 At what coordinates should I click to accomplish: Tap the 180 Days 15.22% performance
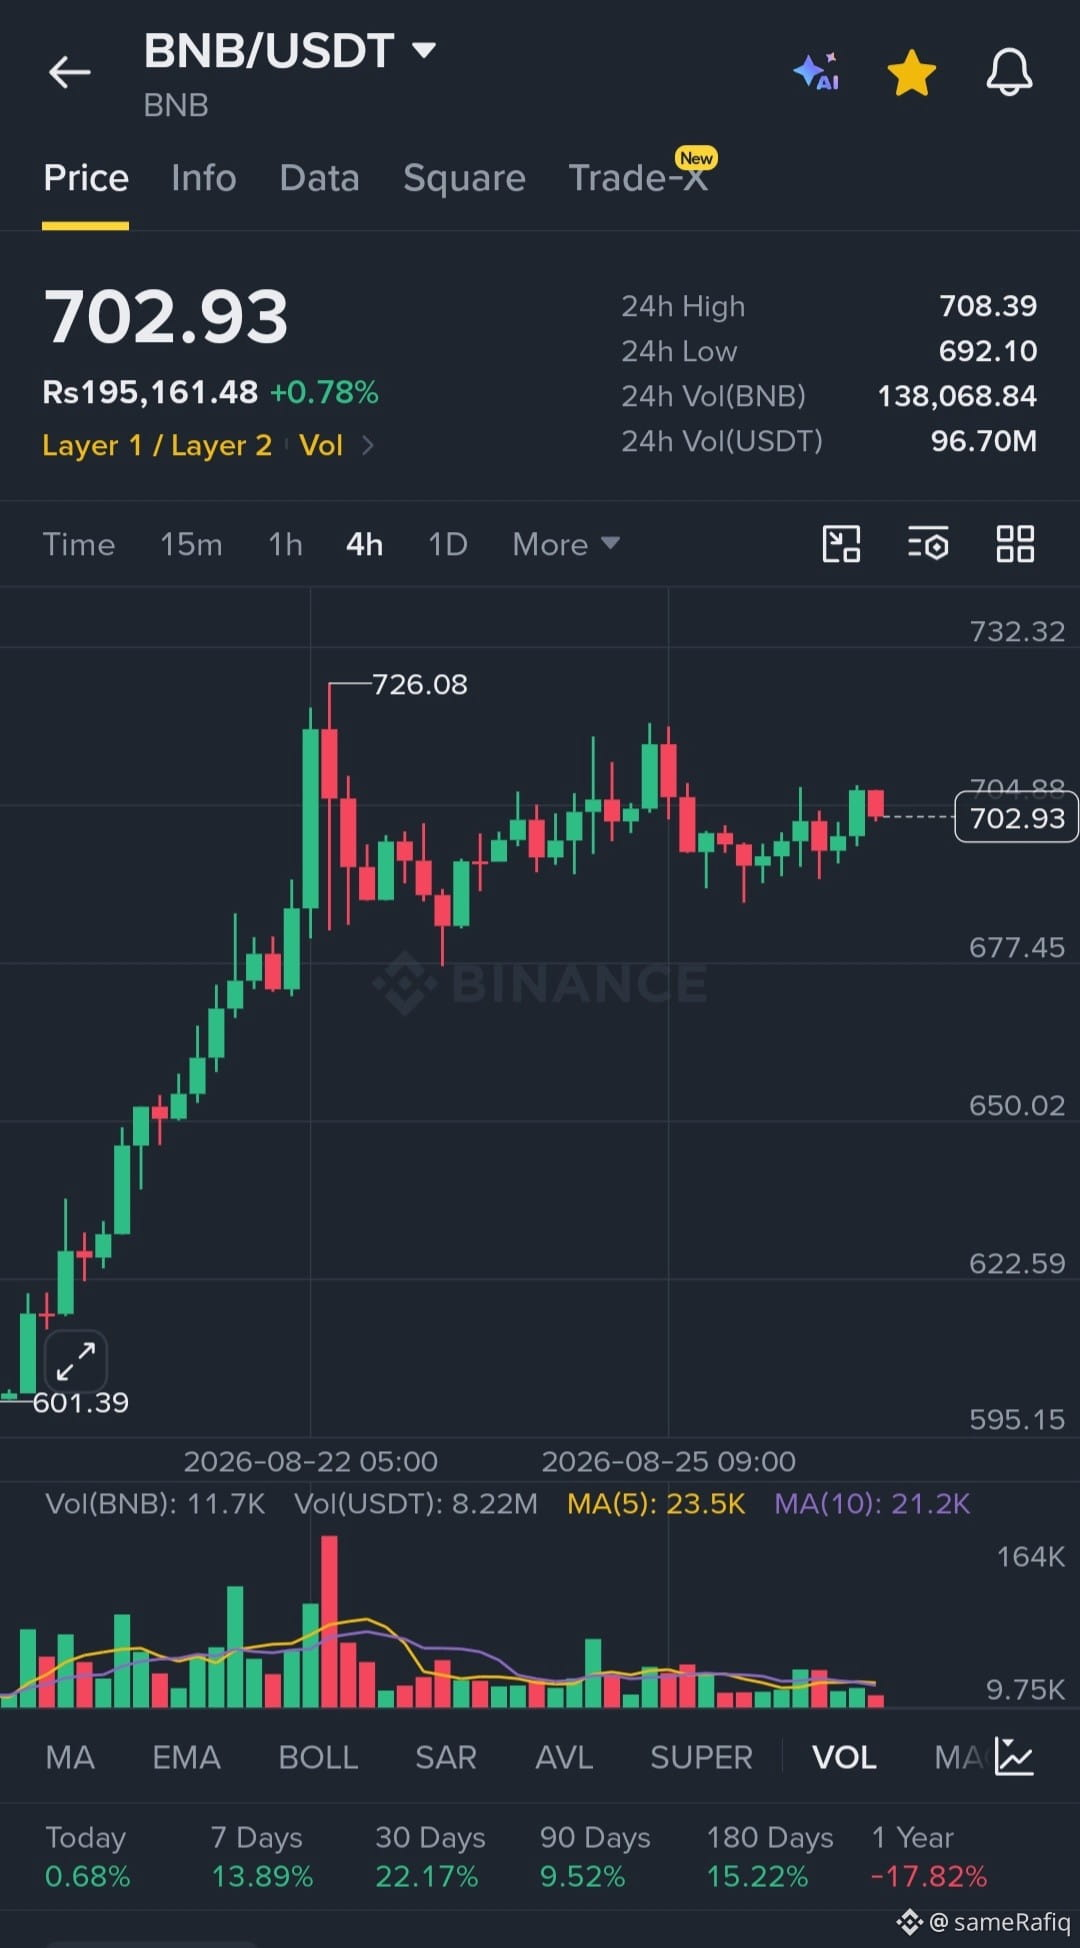pyautogui.click(x=770, y=1857)
